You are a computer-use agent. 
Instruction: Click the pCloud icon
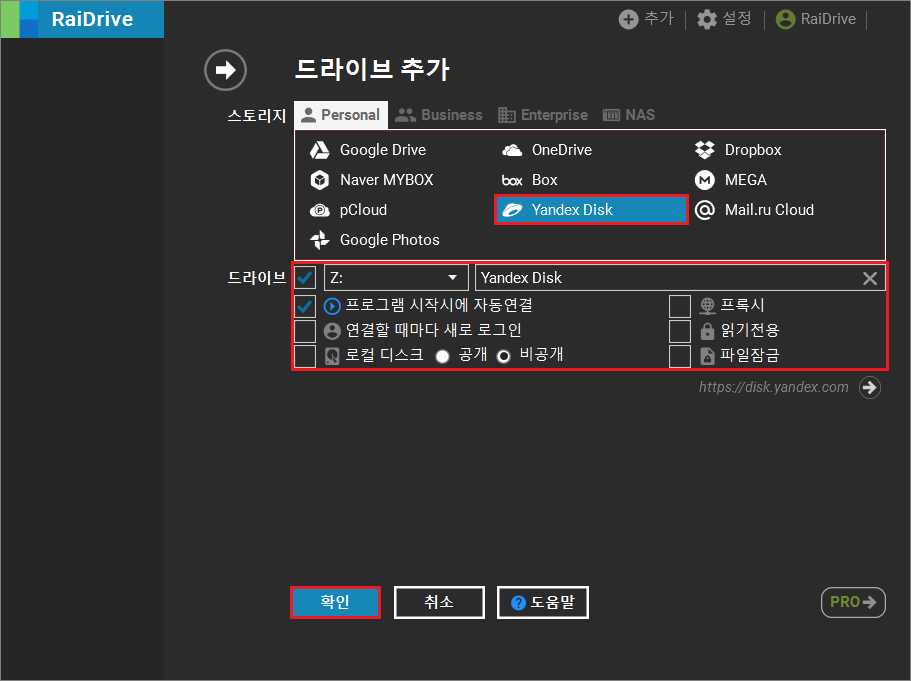320,210
